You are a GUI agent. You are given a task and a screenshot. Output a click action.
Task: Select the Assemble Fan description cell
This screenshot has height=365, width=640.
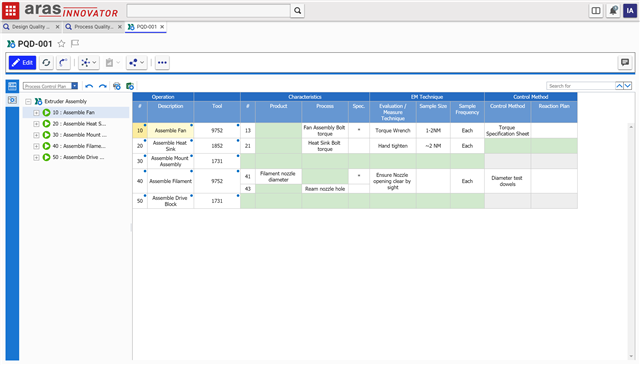(x=171, y=131)
